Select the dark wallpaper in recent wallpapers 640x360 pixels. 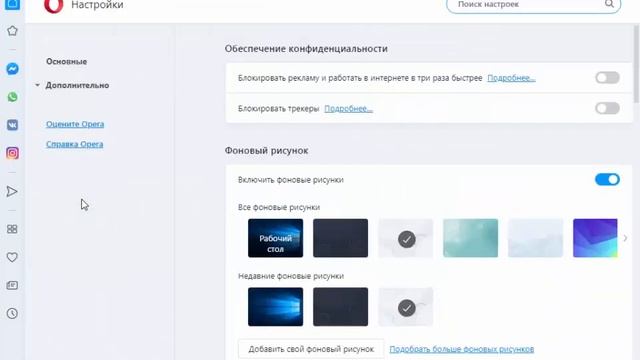tap(340, 307)
